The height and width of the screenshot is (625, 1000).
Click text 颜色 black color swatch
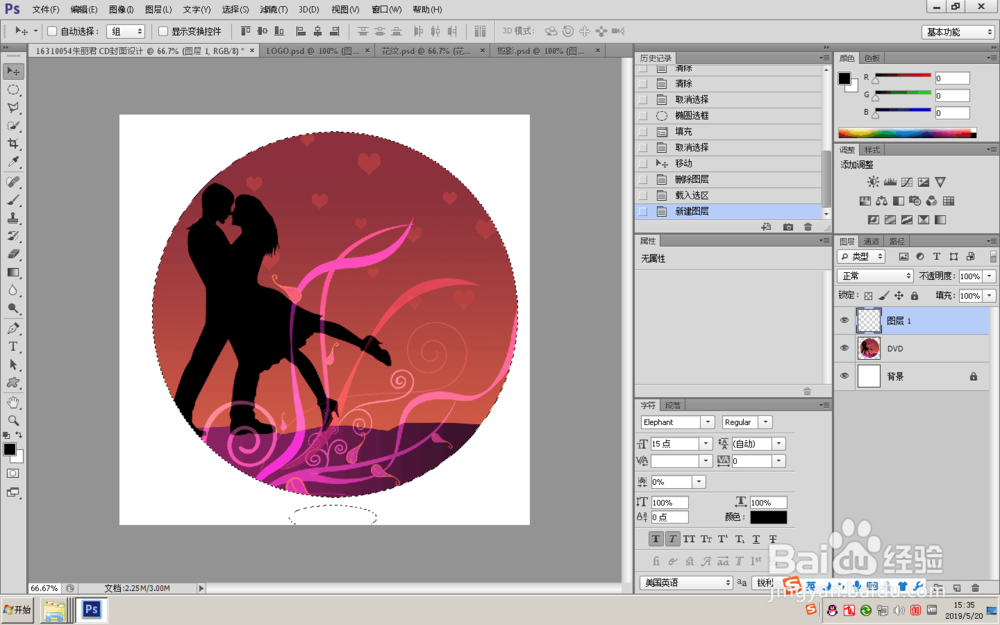pyautogui.click(x=768, y=517)
